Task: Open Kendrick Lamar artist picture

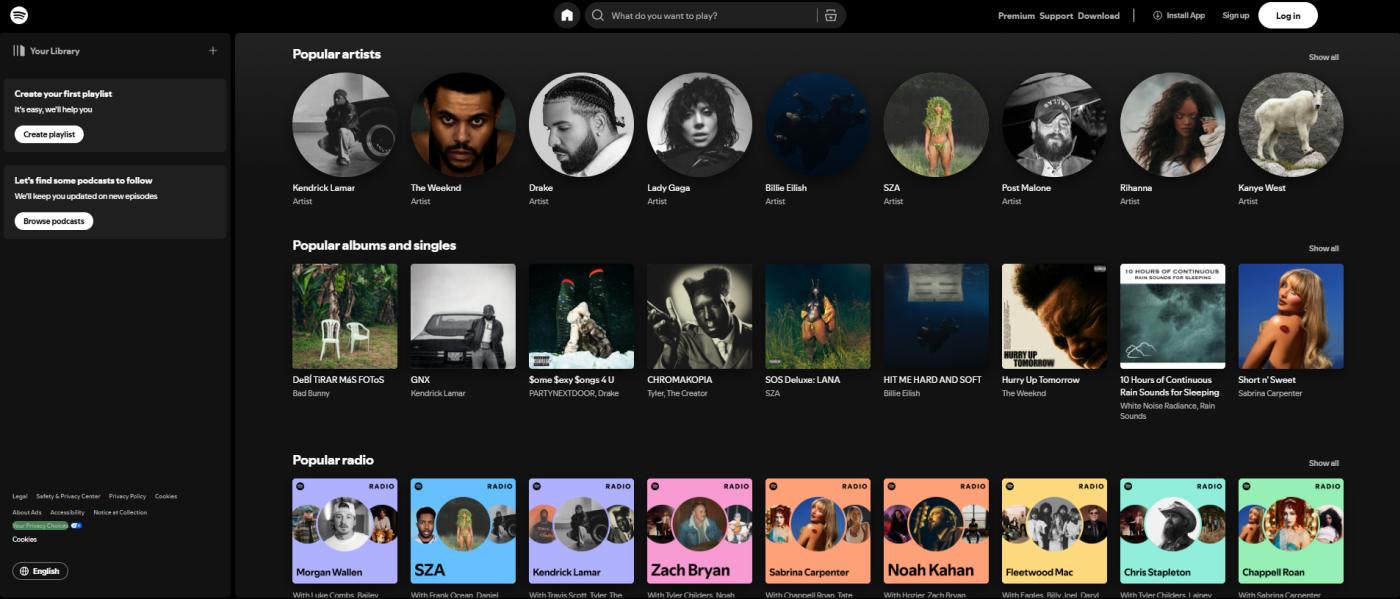Action: (x=344, y=124)
